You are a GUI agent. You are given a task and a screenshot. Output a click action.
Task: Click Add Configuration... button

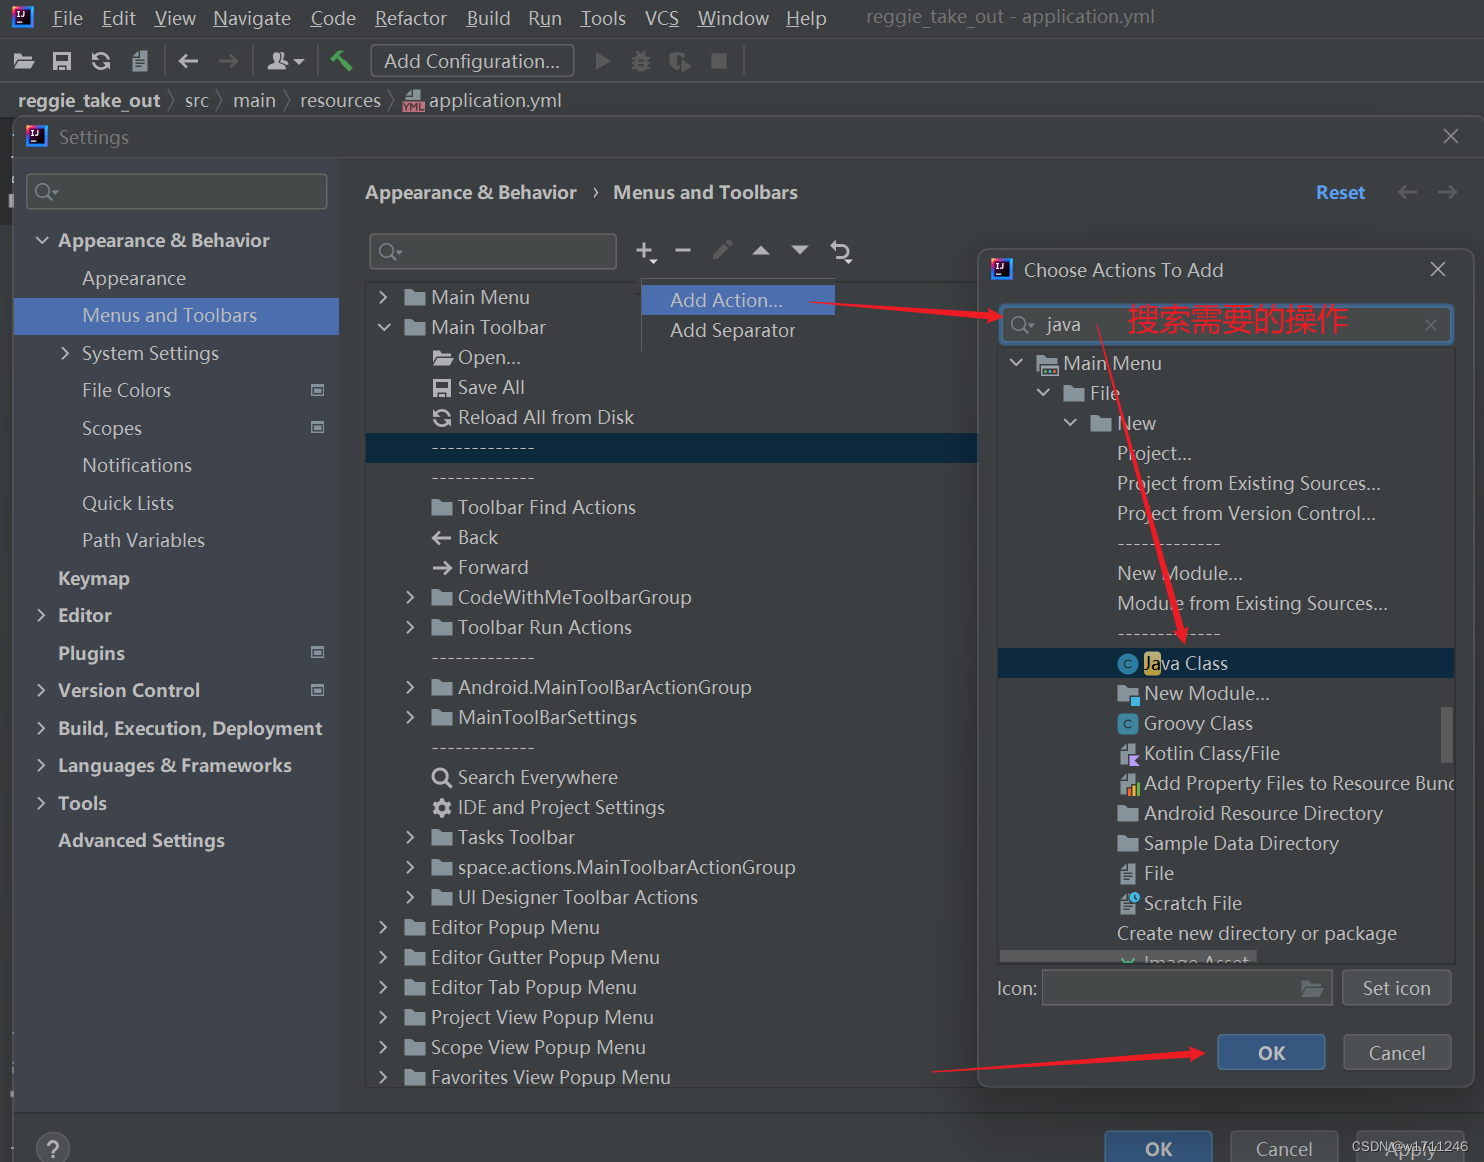[472, 61]
